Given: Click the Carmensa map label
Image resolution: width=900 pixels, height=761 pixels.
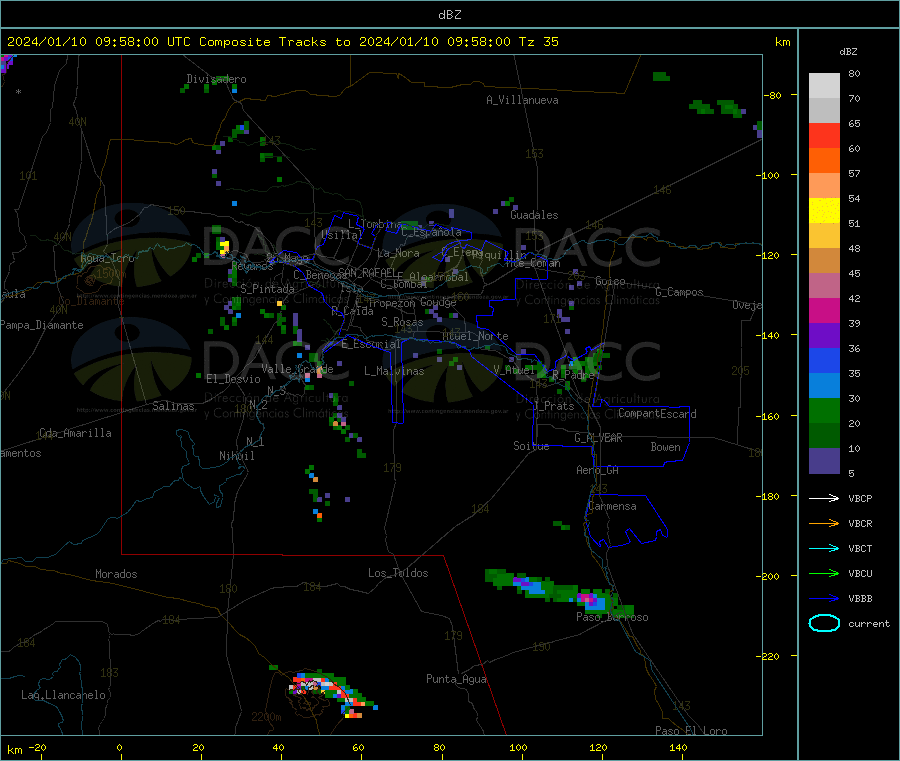Looking at the screenshot, I should point(612,506).
